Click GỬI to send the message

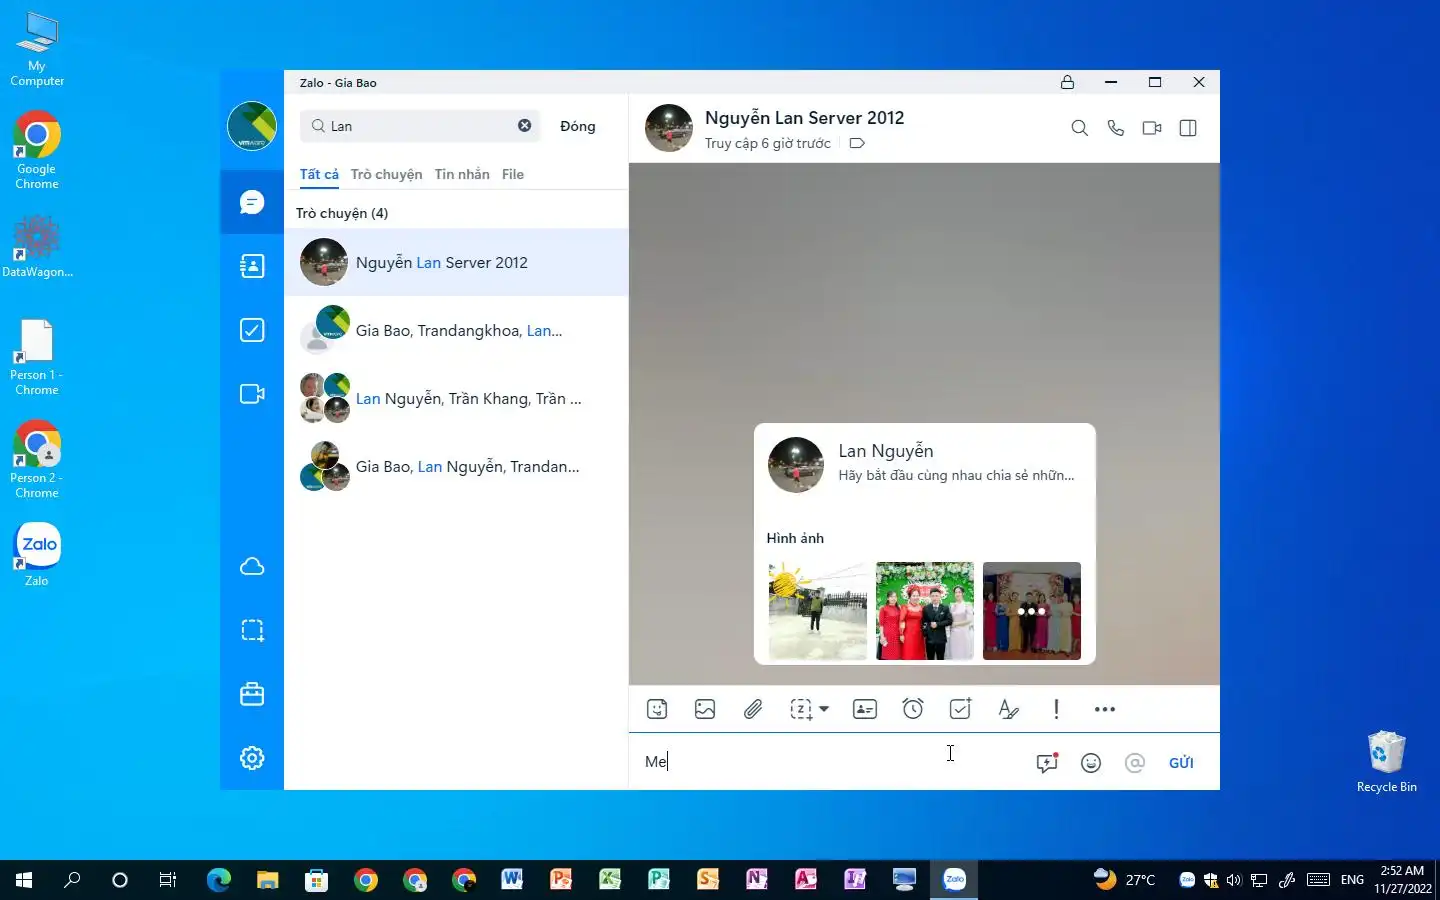tap(1181, 763)
